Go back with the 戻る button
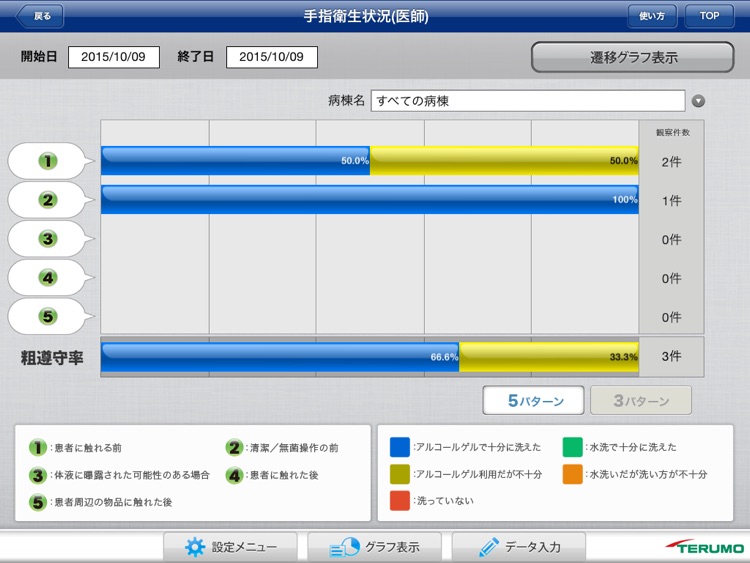 40,16
